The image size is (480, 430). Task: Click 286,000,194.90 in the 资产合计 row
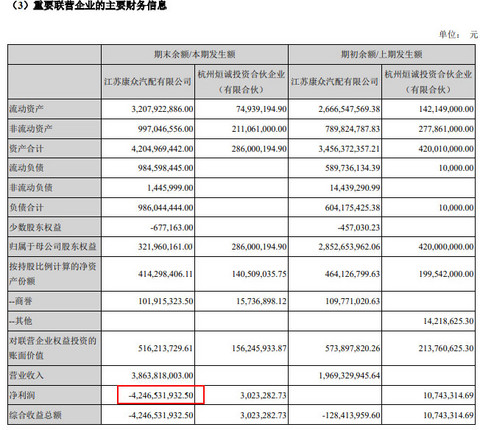259,148
